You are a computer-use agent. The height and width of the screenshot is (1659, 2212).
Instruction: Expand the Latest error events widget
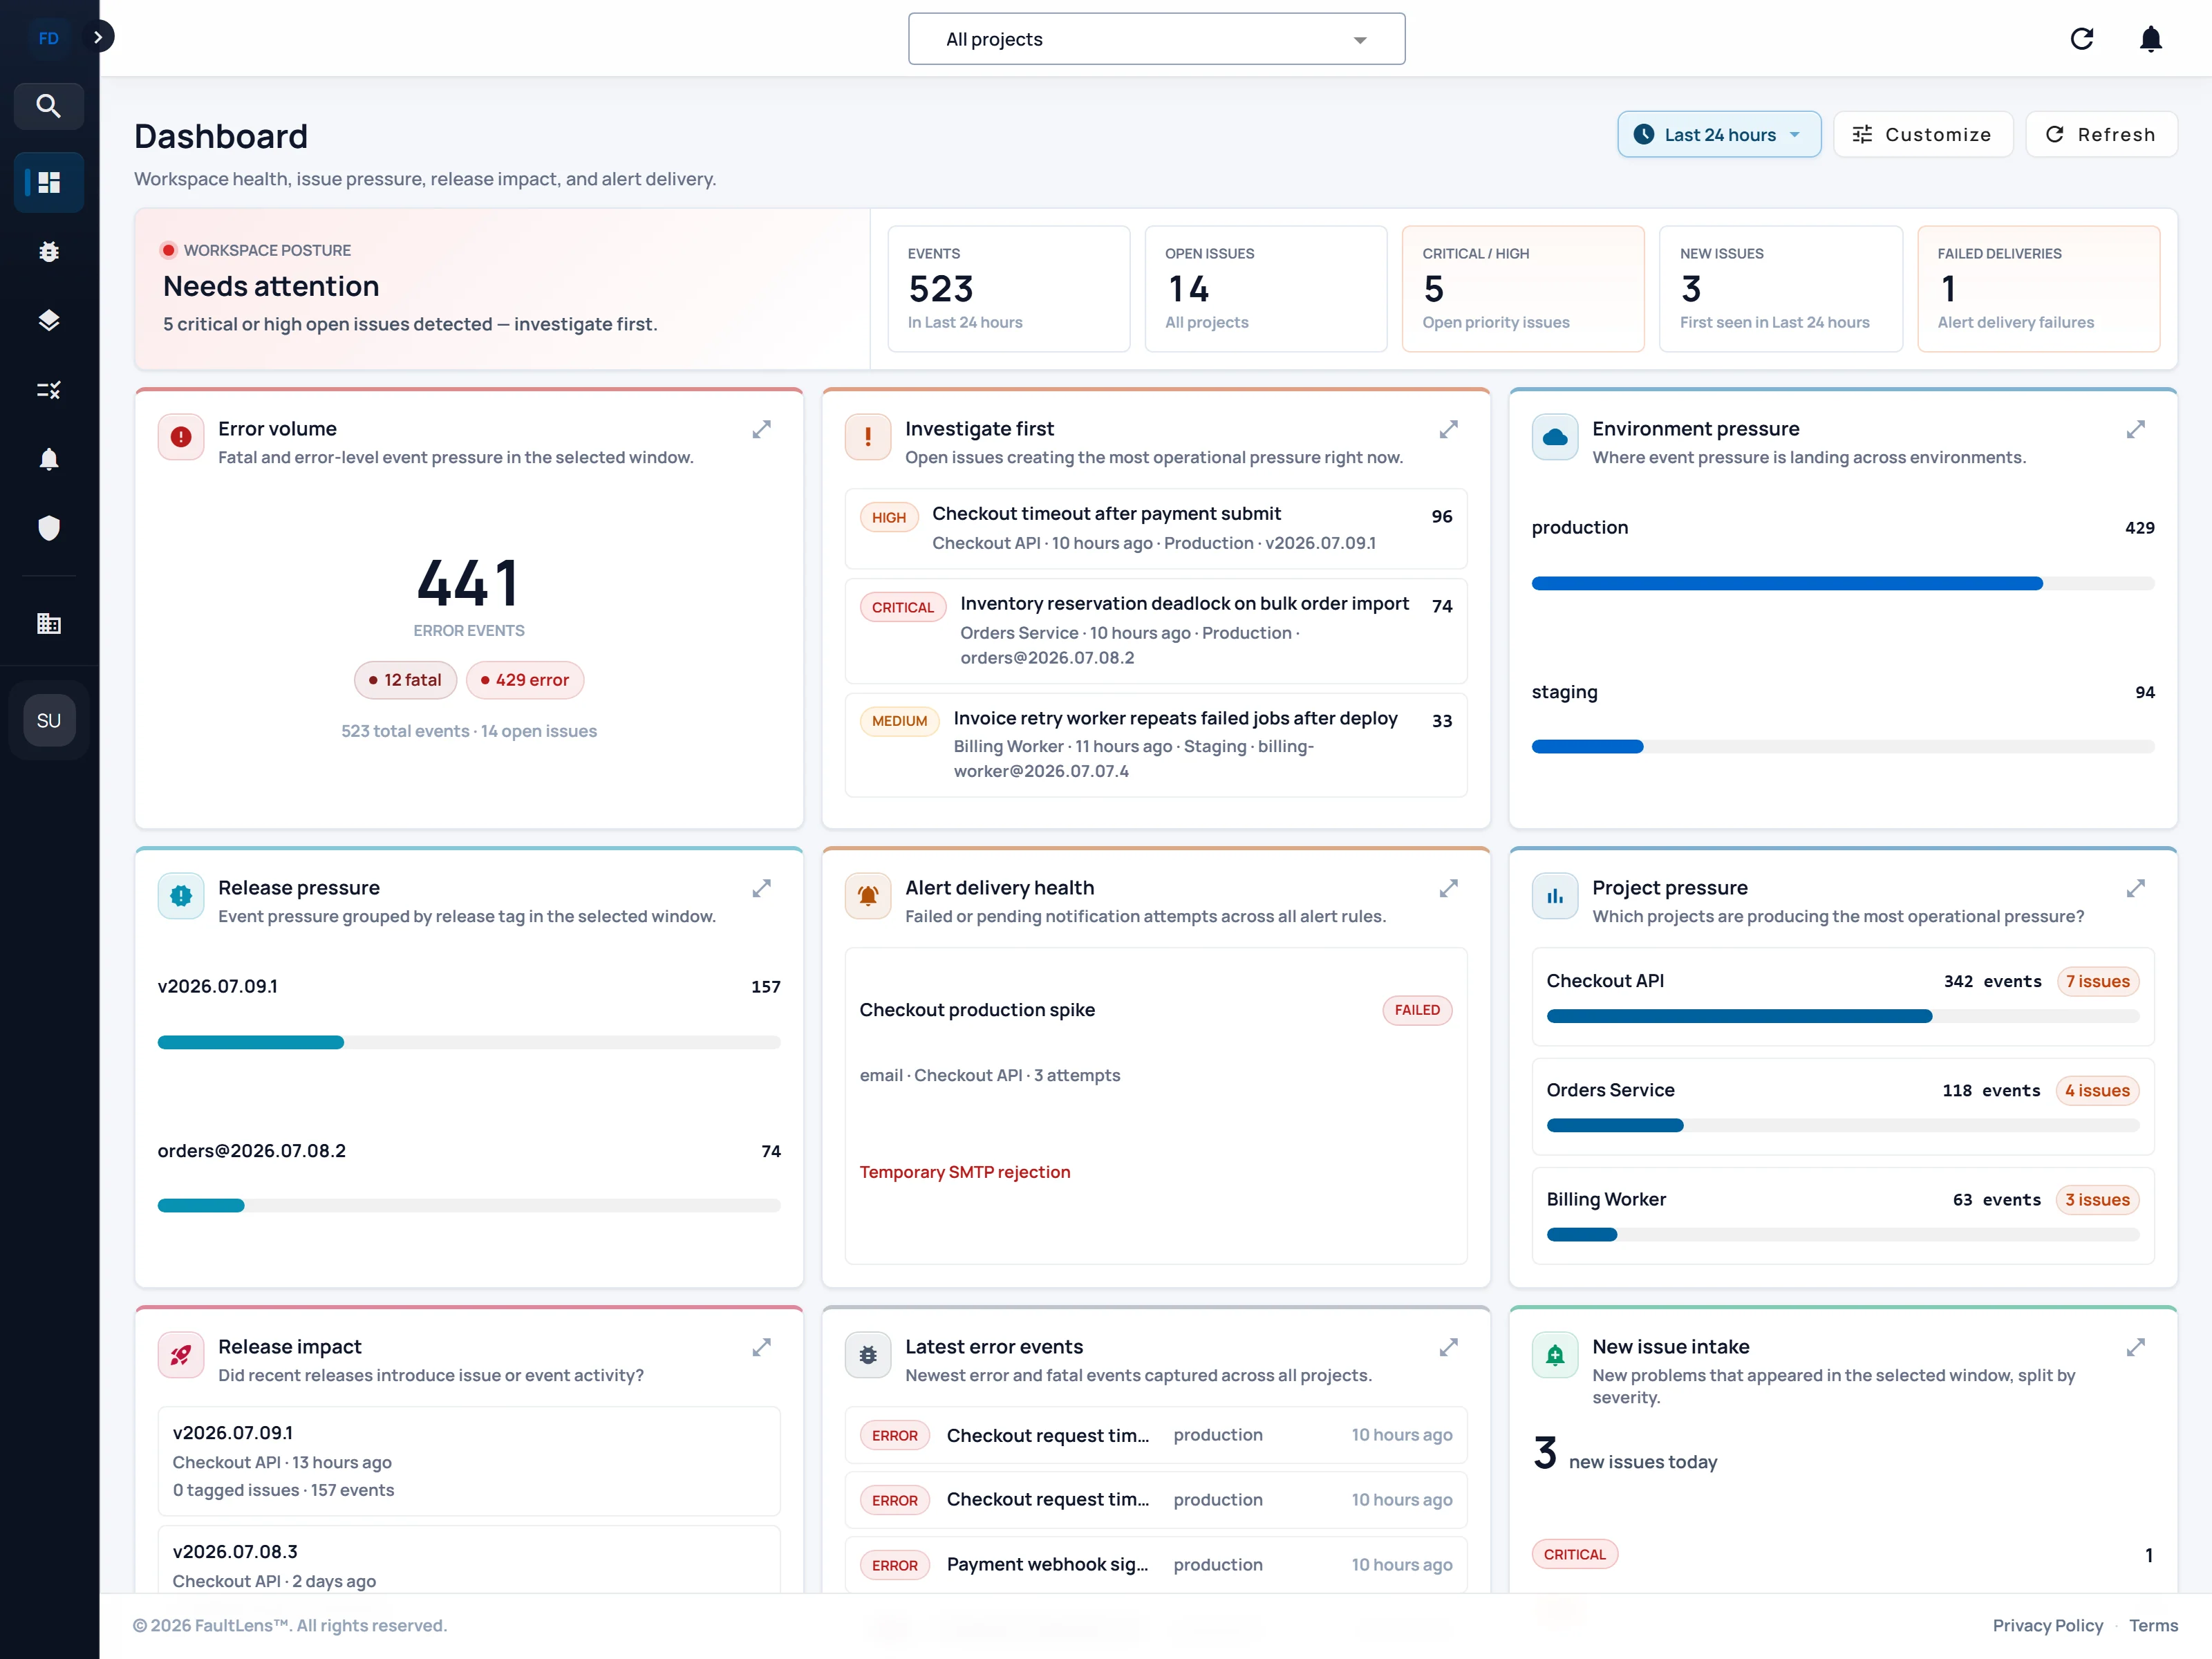pyautogui.click(x=1449, y=1348)
